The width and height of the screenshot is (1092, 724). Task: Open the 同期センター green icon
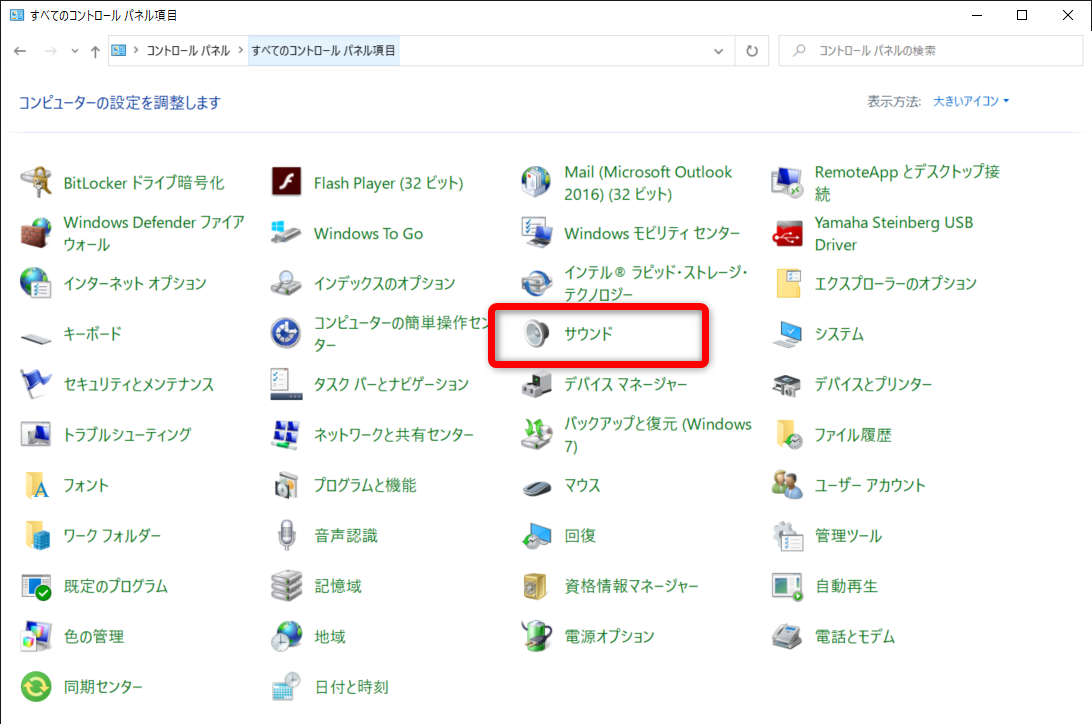[x=36, y=687]
